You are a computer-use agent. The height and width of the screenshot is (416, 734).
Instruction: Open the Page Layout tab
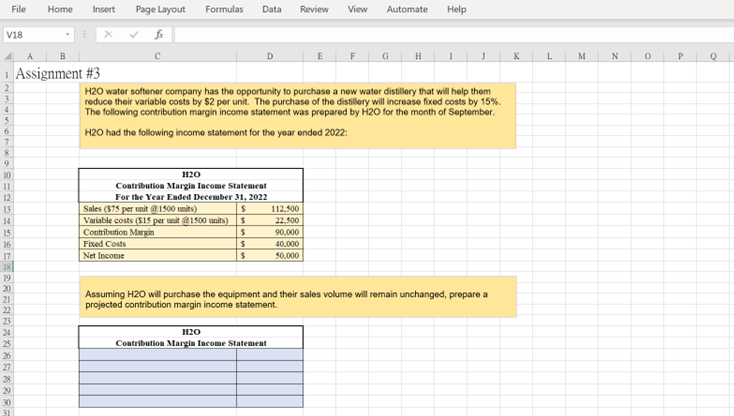(x=160, y=9)
